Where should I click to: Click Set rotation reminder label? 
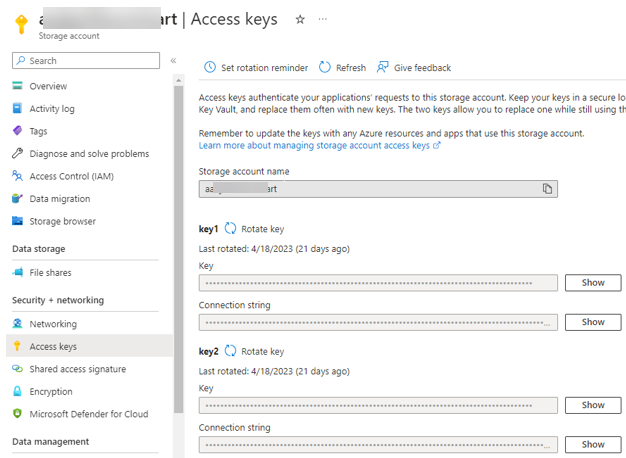[x=264, y=68]
